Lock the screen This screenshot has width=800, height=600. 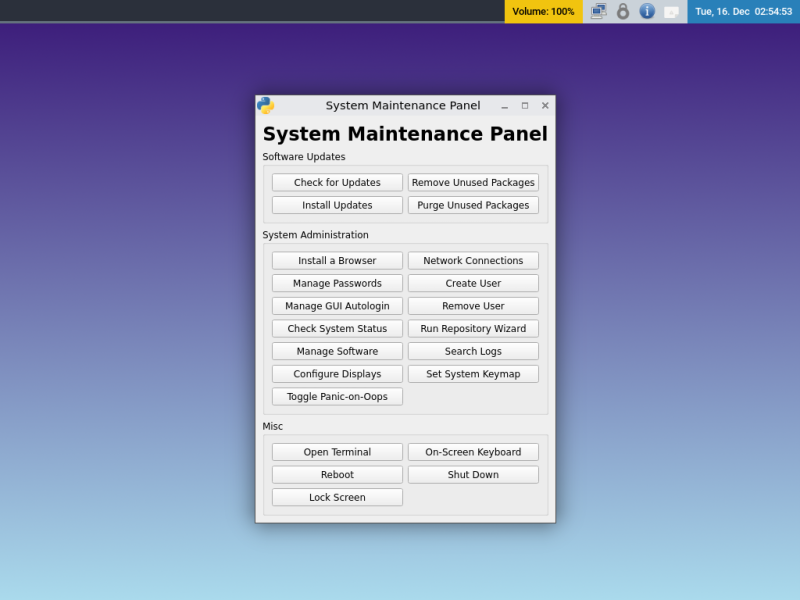pos(337,497)
